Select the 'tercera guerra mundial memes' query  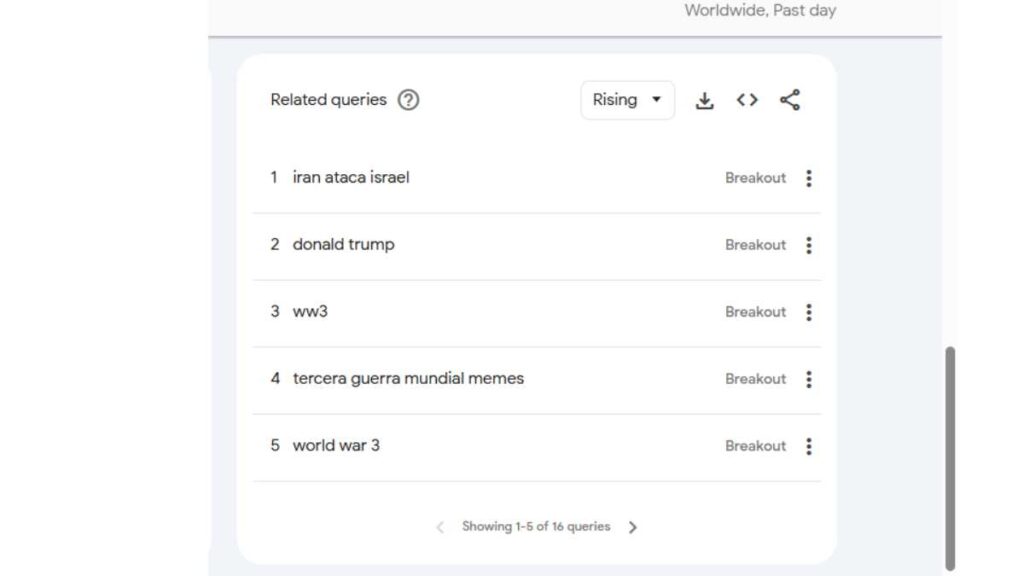pos(408,378)
